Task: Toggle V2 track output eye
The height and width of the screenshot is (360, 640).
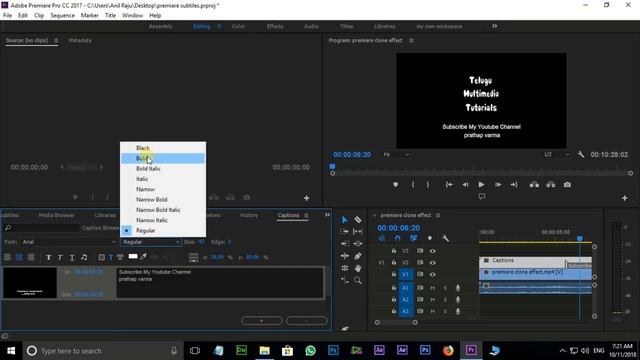Action: tap(432, 263)
